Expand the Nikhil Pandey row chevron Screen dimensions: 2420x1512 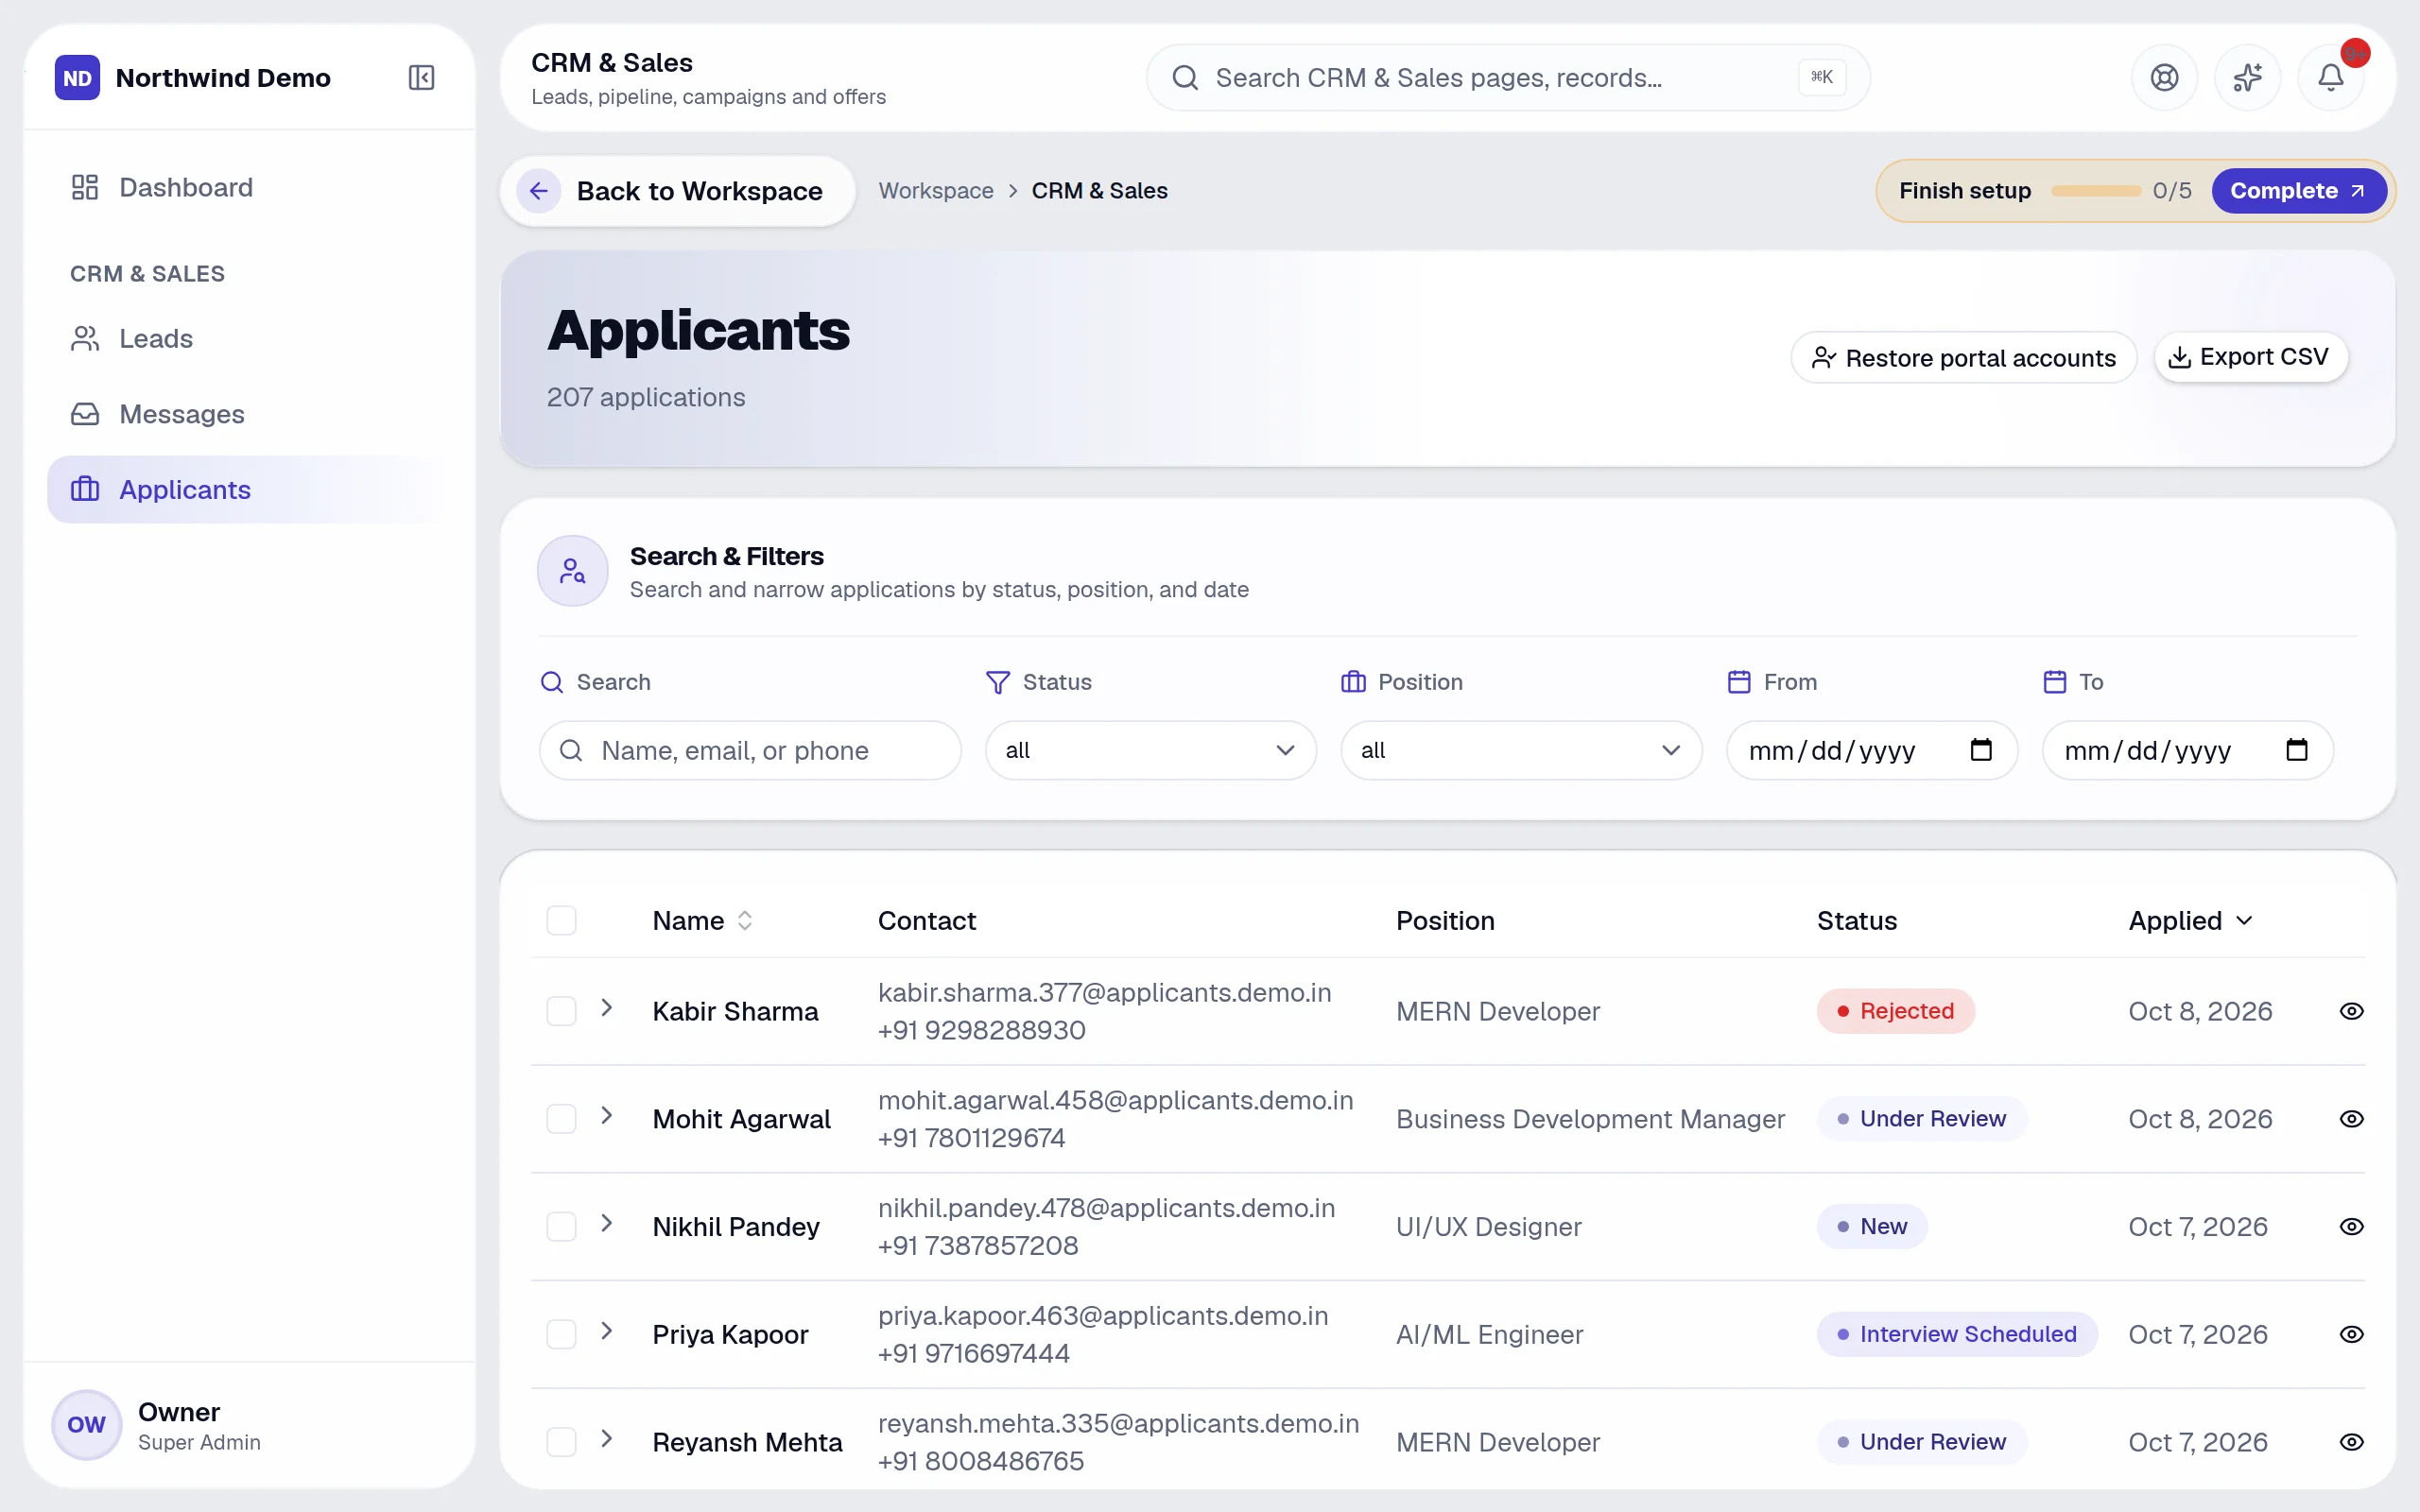606,1224
